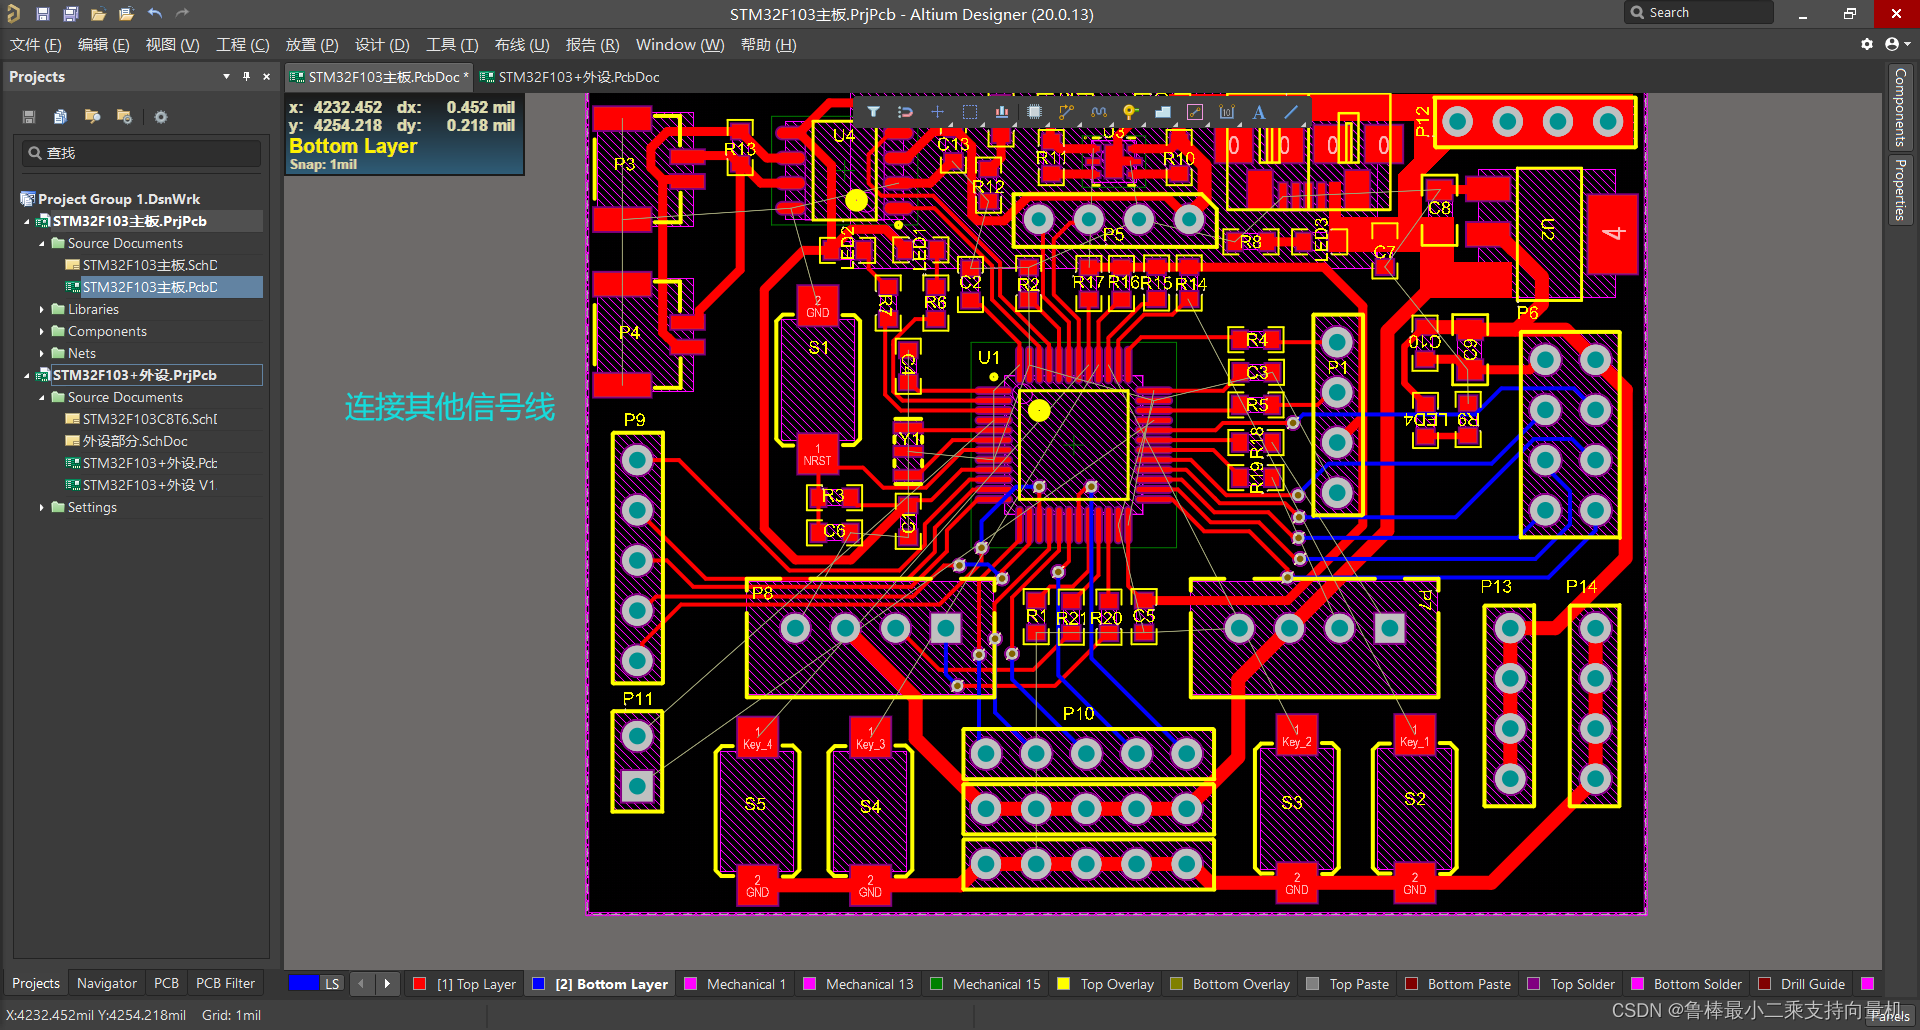Click the Undo arrow in title bar
Viewport: 1920px width, 1030px height.
(x=154, y=14)
